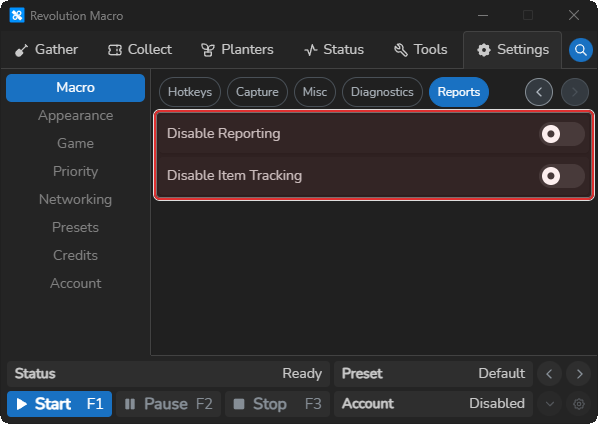Open the Tools tab
This screenshot has width=598, height=424.
[421, 50]
